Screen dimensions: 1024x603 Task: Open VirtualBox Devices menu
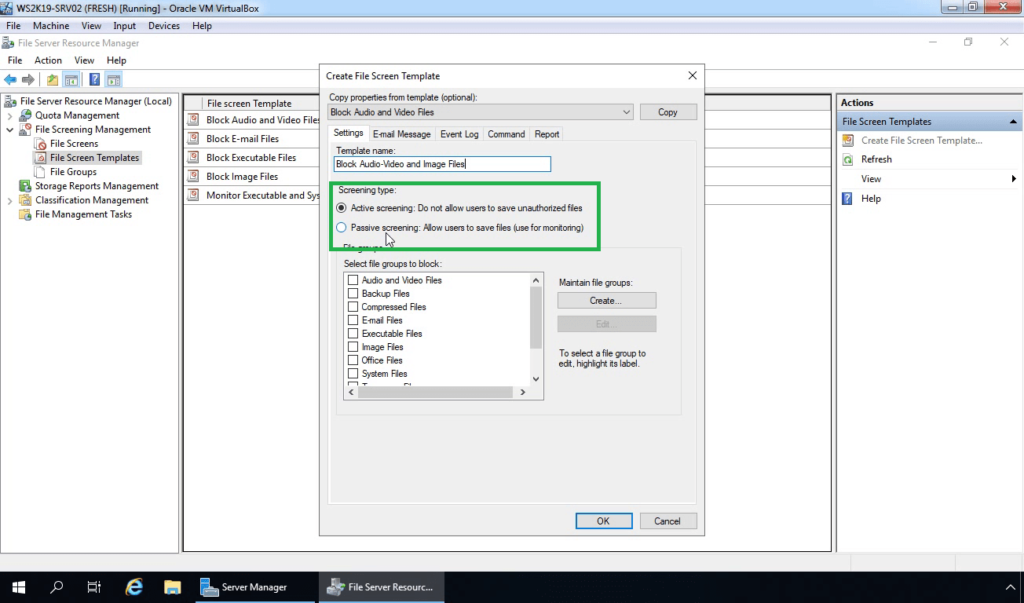(164, 25)
